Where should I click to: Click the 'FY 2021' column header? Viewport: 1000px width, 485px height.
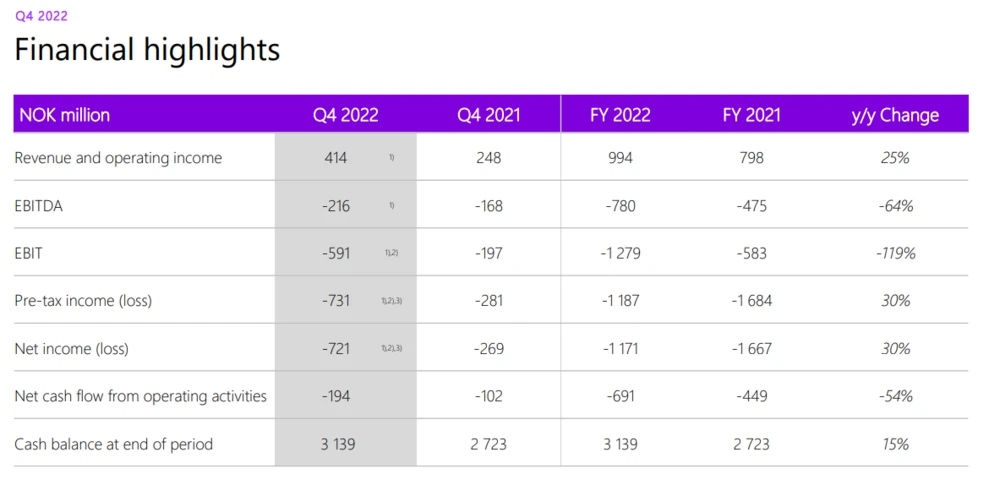[x=751, y=115]
